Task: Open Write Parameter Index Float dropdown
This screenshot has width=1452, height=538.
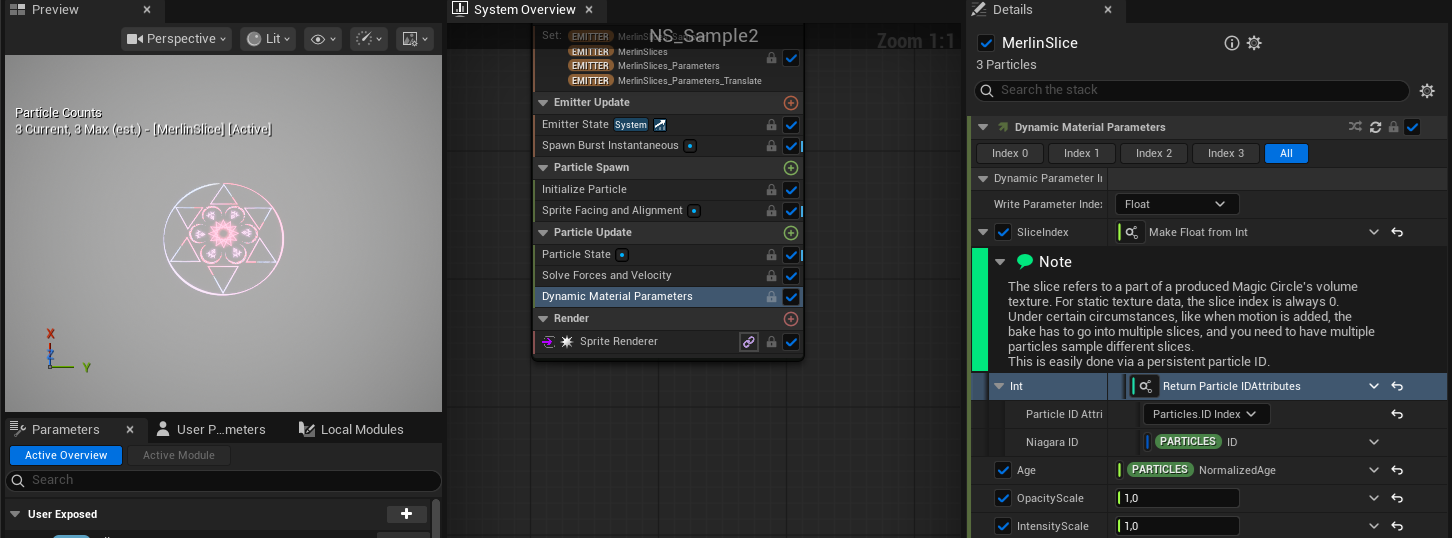Action: click(x=1177, y=204)
